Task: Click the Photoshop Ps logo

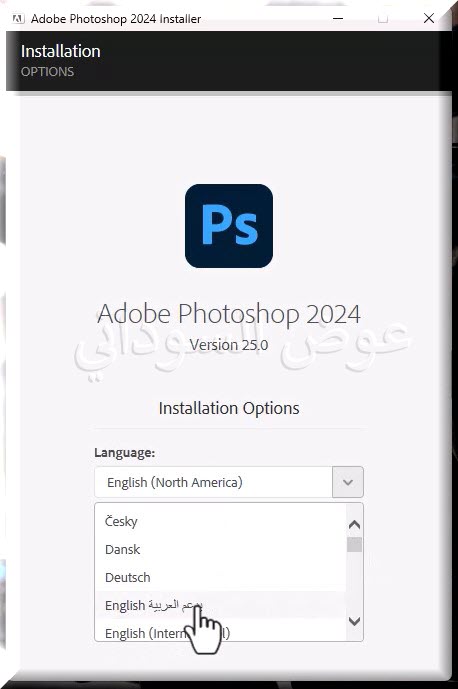Action: coord(229,226)
